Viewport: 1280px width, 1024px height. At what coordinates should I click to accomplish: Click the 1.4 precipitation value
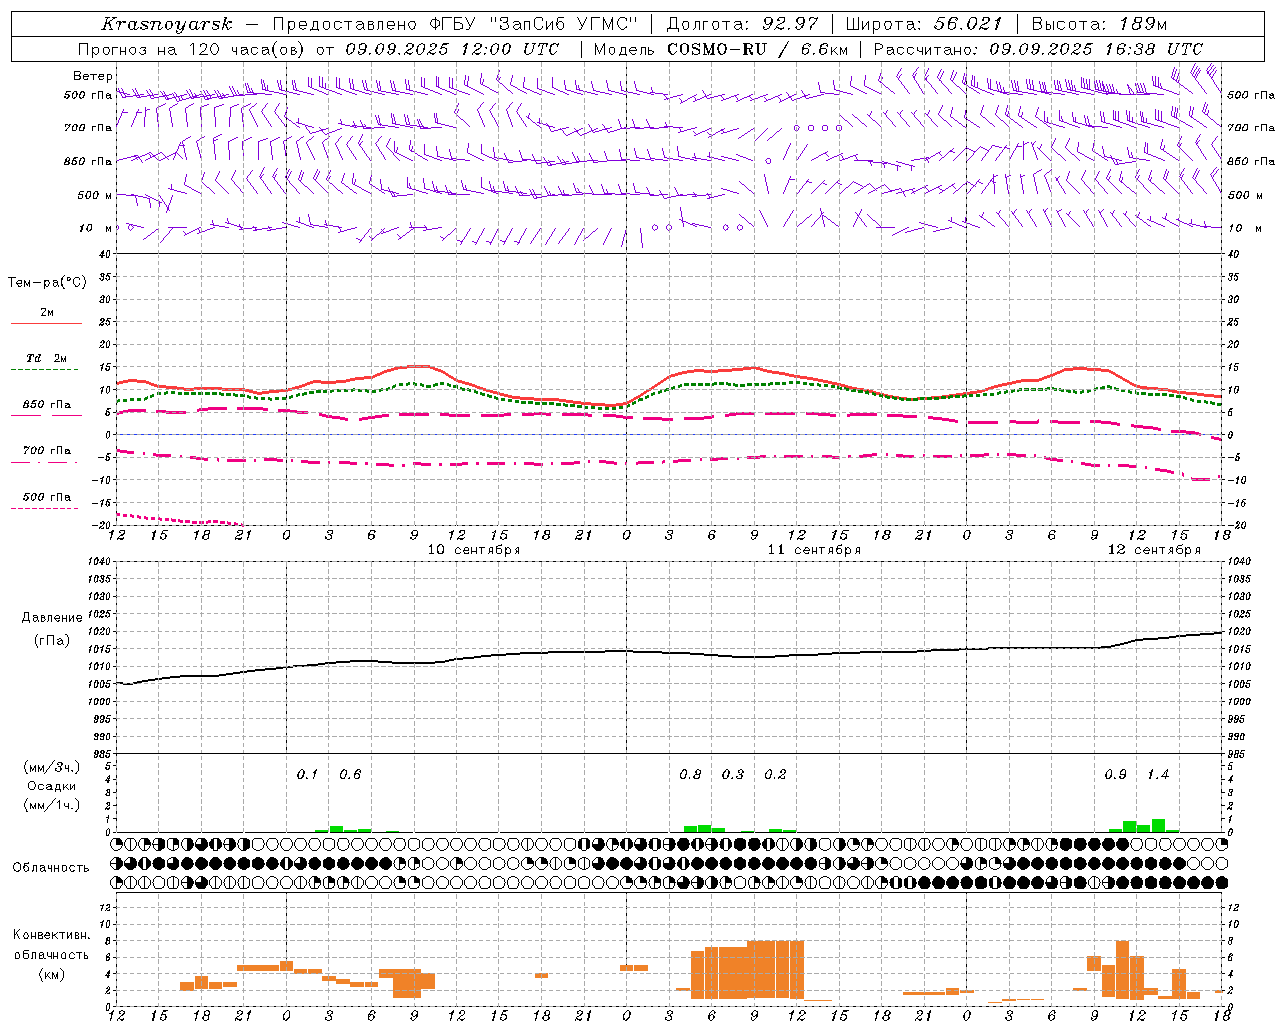[x=1158, y=775]
